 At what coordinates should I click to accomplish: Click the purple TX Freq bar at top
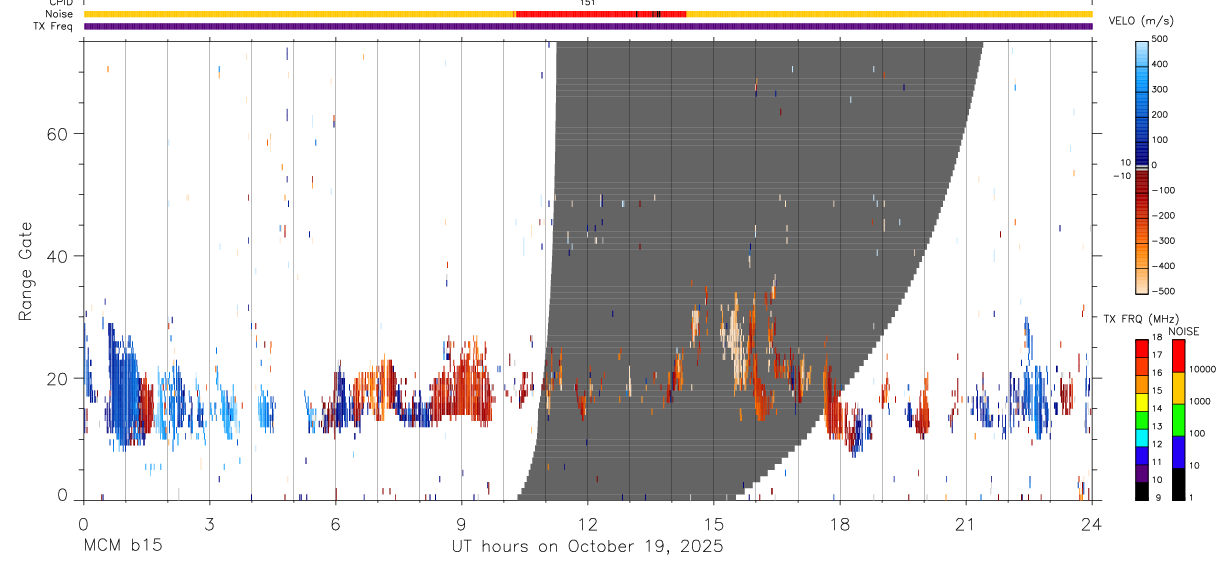coord(588,27)
